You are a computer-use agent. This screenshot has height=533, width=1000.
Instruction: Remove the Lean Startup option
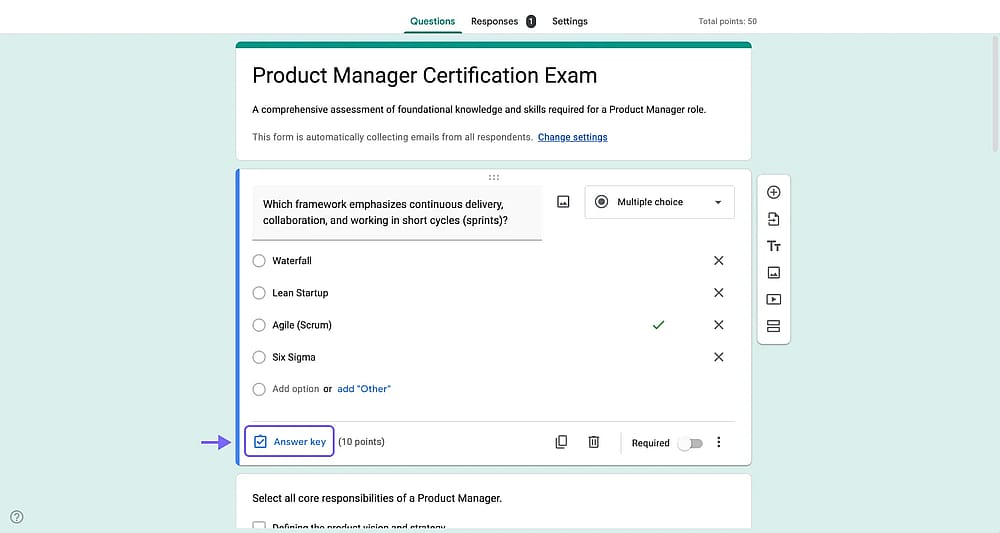pyautogui.click(x=719, y=293)
